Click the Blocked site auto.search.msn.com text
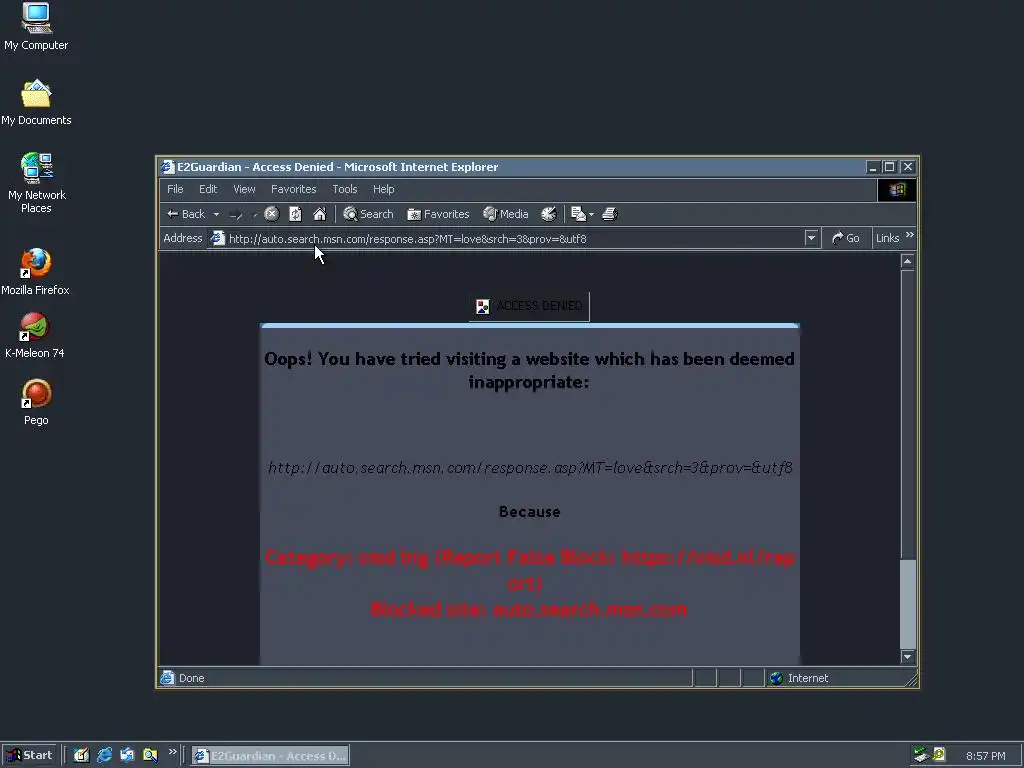The width and height of the screenshot is (1024, 768). 529,609
